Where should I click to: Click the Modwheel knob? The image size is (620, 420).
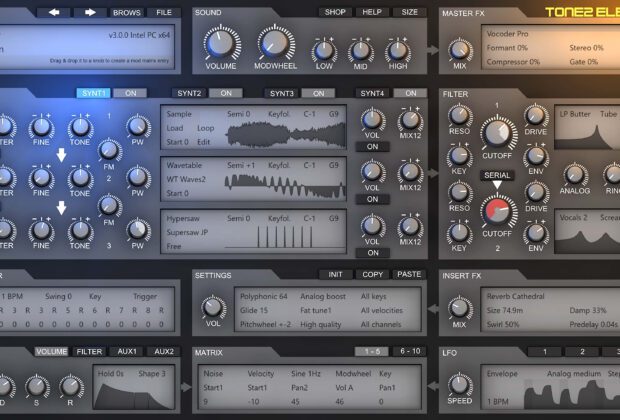coord(276,42)
